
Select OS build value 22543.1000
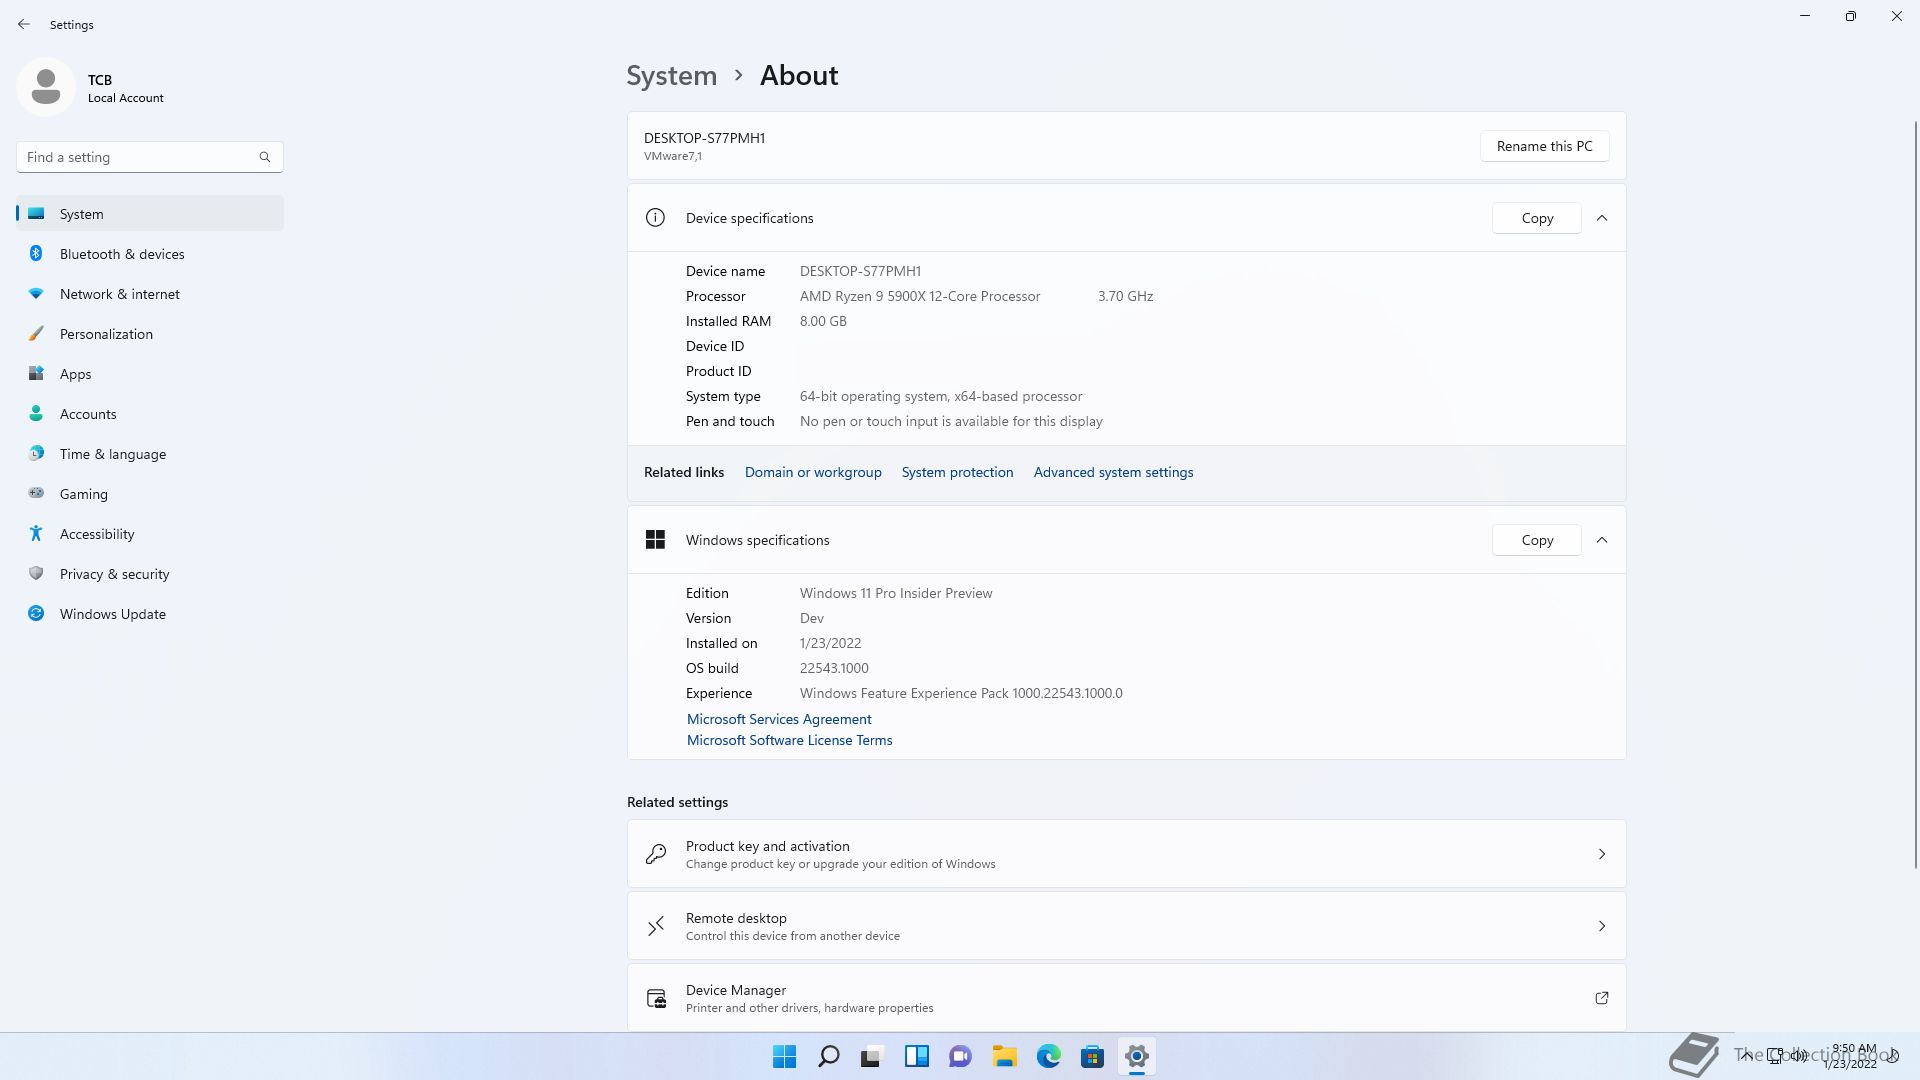[x=834, y=668]
